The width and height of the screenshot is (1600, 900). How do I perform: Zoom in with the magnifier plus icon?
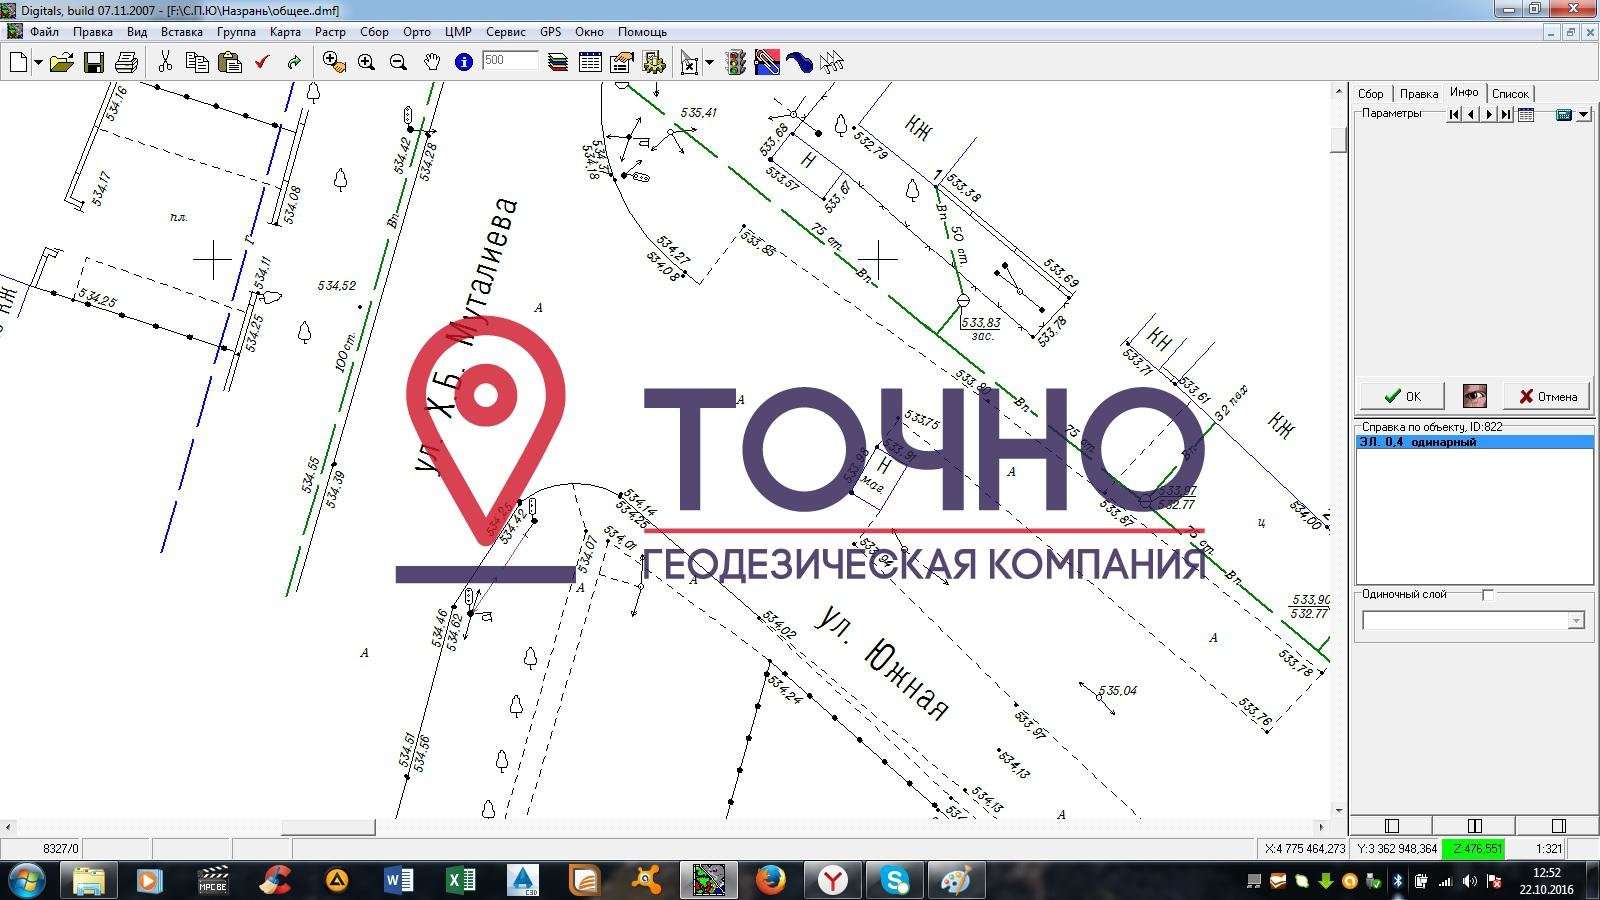point(366,62)
